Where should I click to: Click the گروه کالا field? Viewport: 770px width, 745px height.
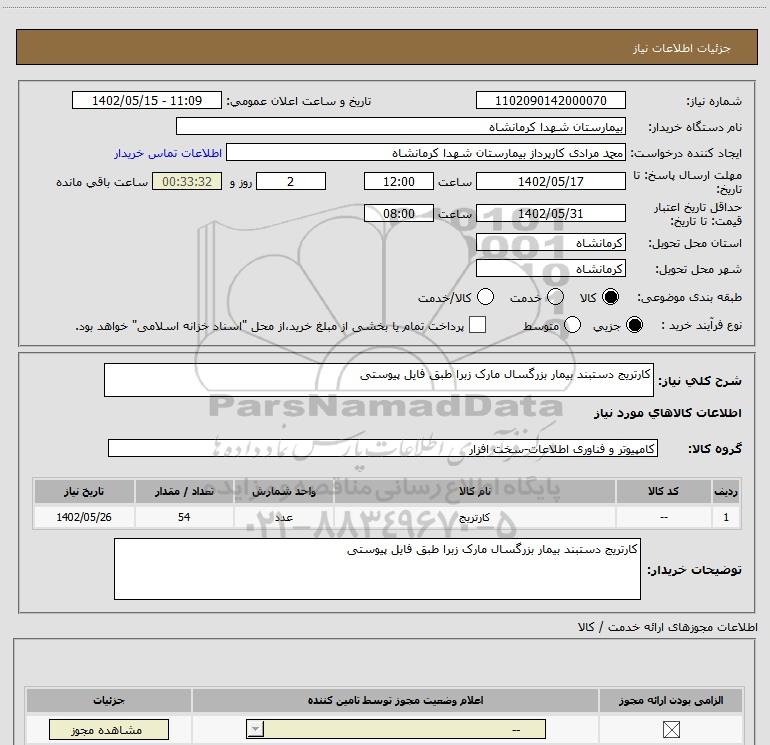(x=383, y=448)
